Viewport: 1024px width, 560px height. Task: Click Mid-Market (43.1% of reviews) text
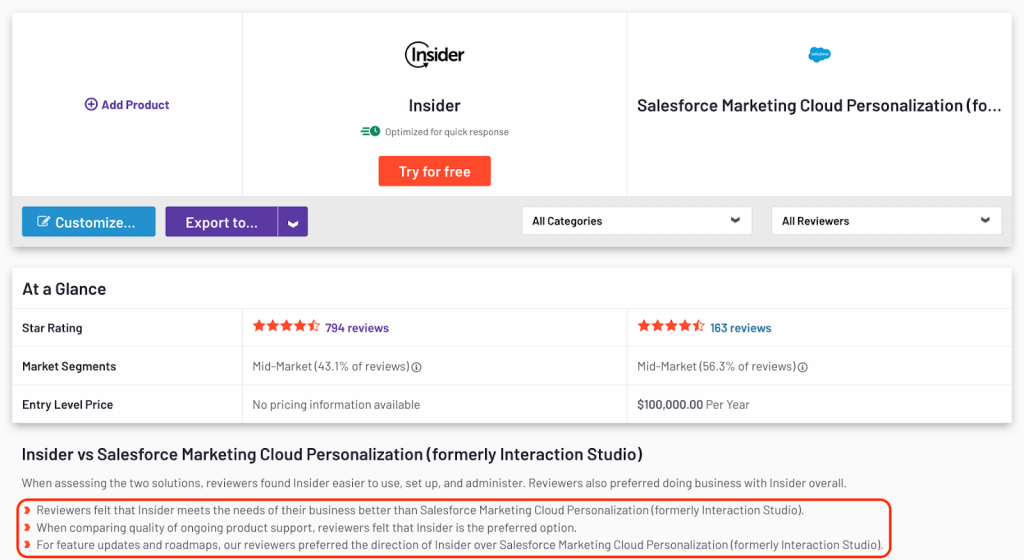(x=331, y=366)
